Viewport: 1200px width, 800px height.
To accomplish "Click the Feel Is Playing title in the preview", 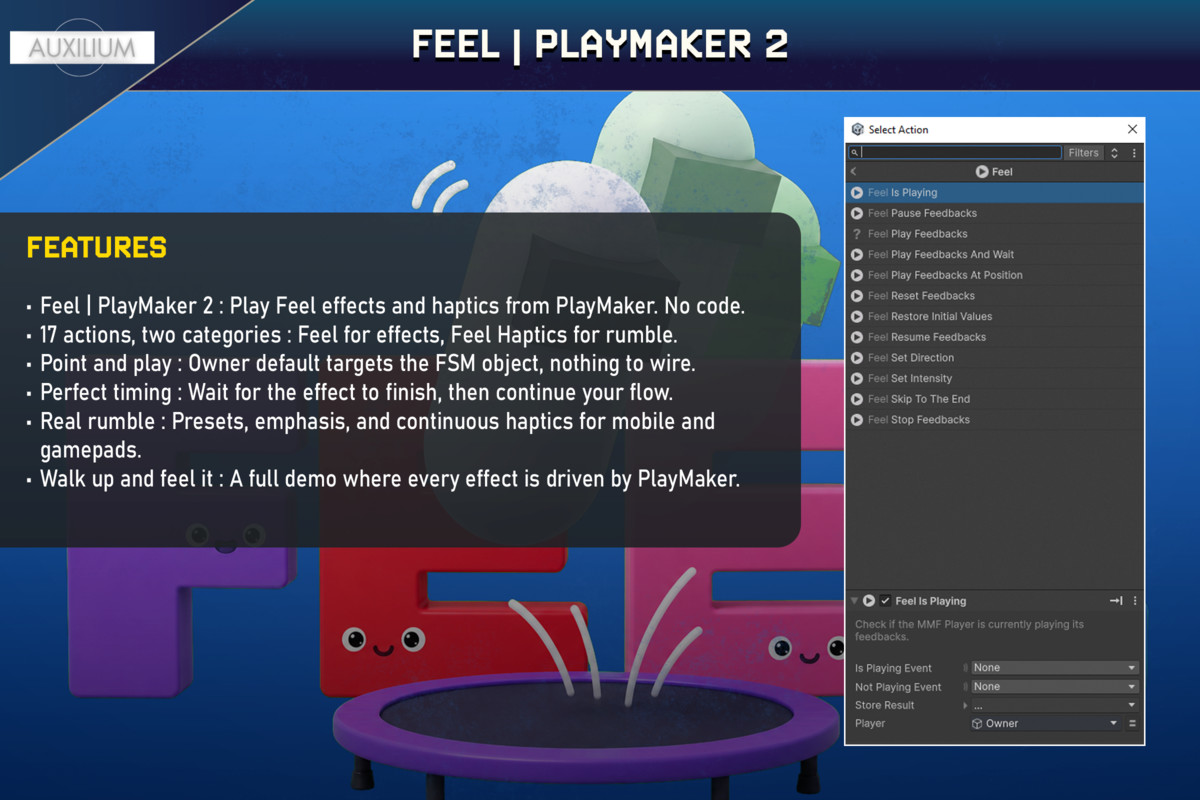I will [x=931, y=601].
